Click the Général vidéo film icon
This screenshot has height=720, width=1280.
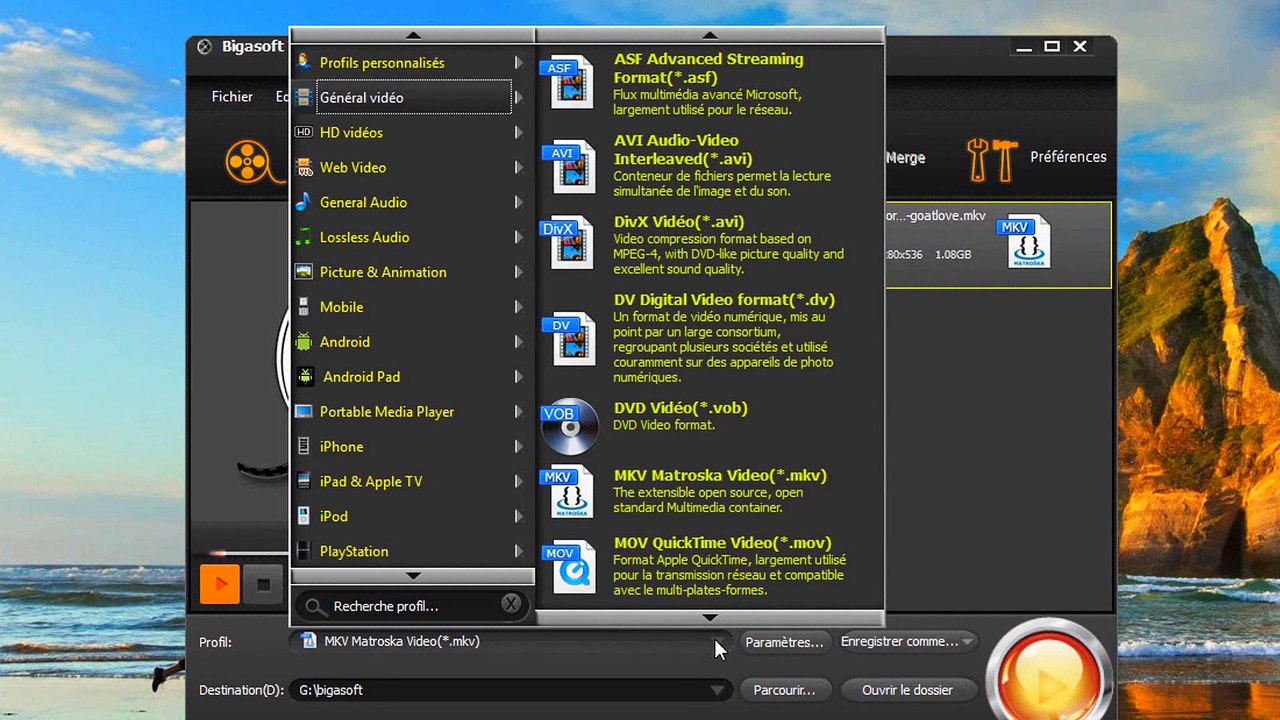coord(303,97)
